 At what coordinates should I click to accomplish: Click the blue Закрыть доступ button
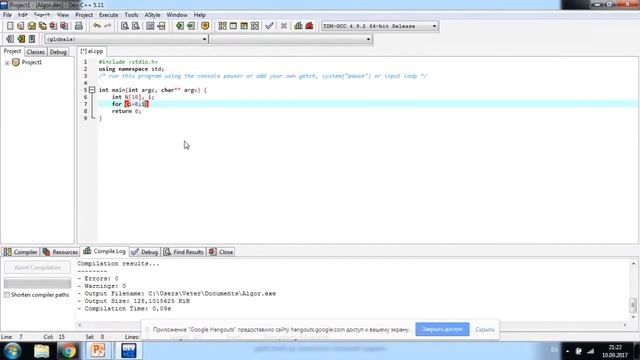(x=442, y=329)
